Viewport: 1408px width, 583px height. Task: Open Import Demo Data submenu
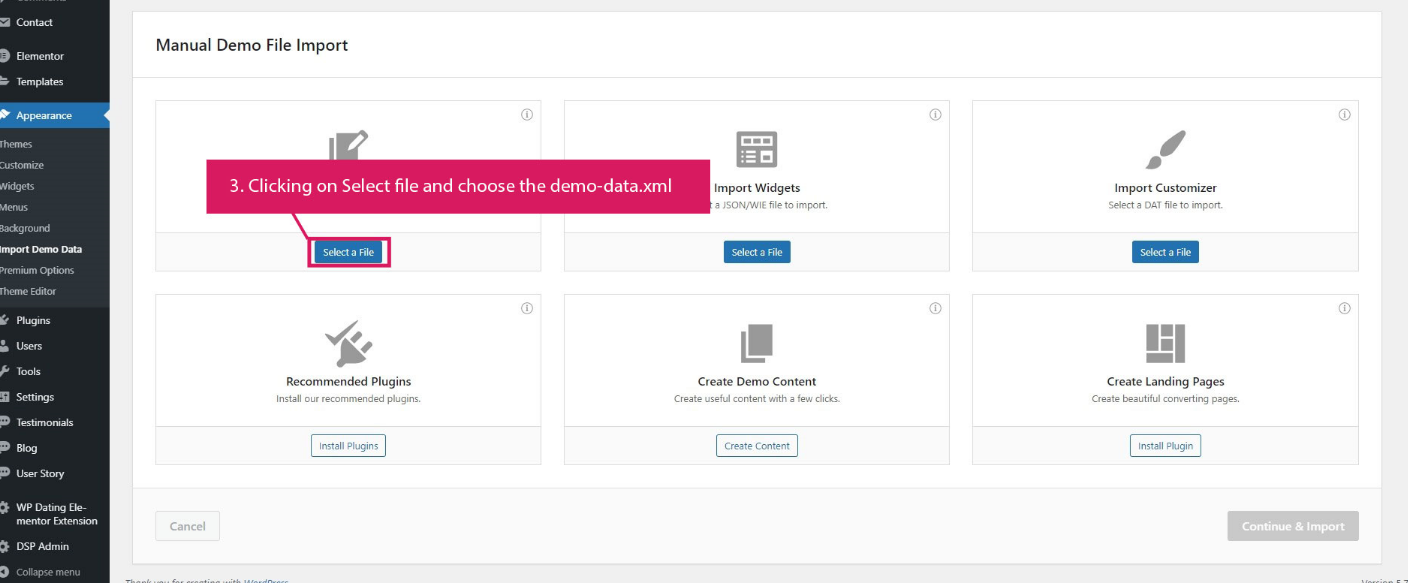click(41, 249)
